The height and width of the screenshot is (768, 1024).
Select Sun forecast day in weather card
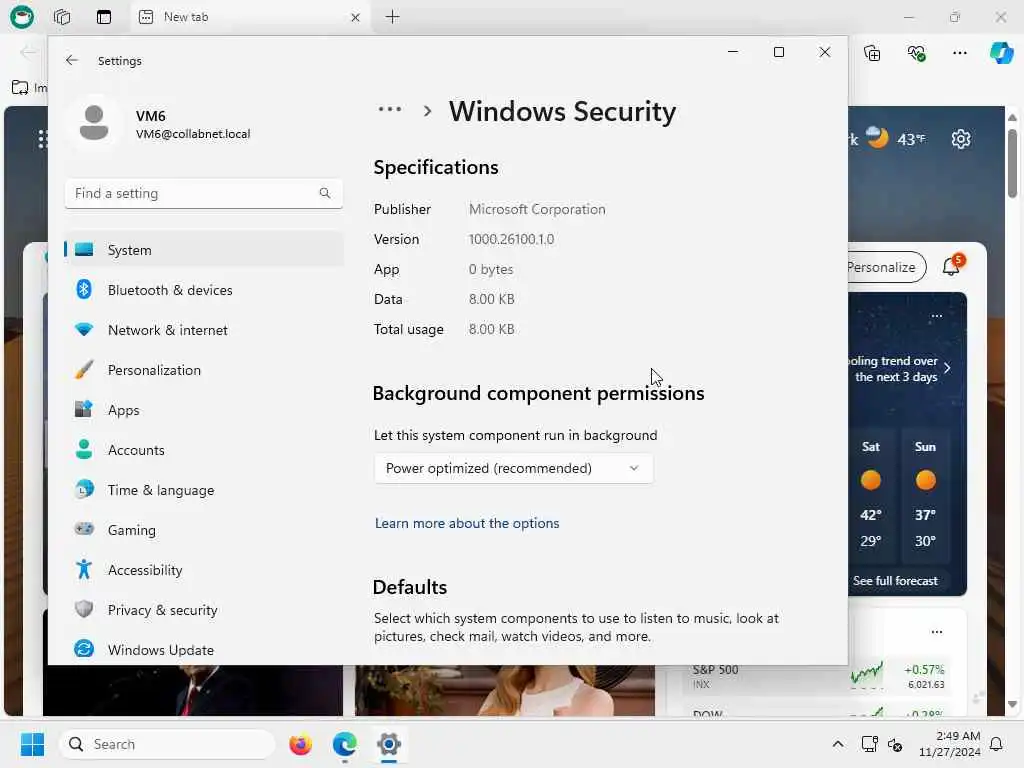[925, 495]
